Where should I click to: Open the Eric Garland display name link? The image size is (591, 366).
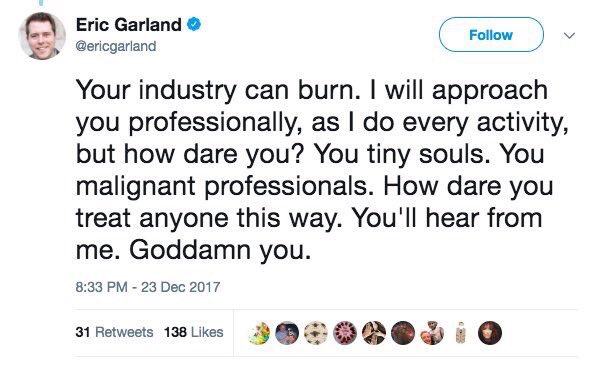coord(129,25)
